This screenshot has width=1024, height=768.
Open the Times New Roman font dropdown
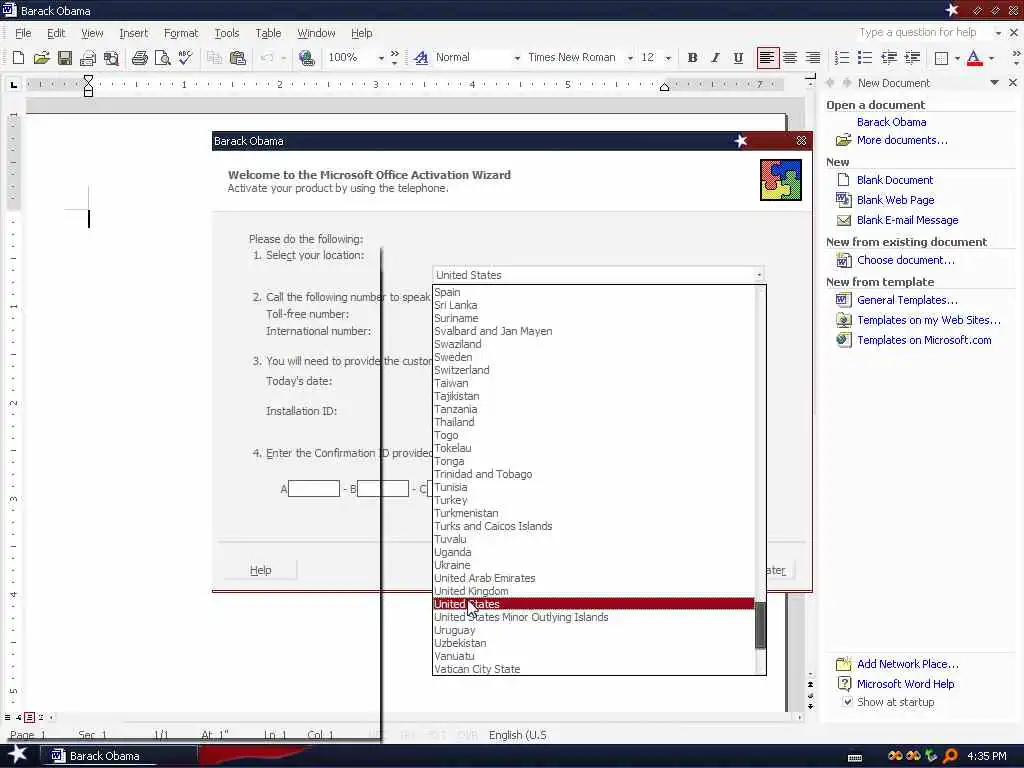pyautogui.click(x=630, y=58)
